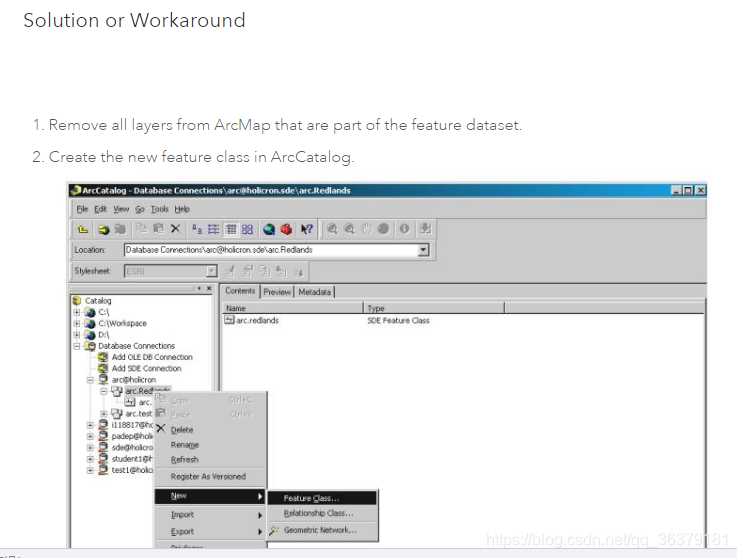Viewport: 737px width, 558px height.
Task: Switch to Details view icon
Action: point(231,229)
